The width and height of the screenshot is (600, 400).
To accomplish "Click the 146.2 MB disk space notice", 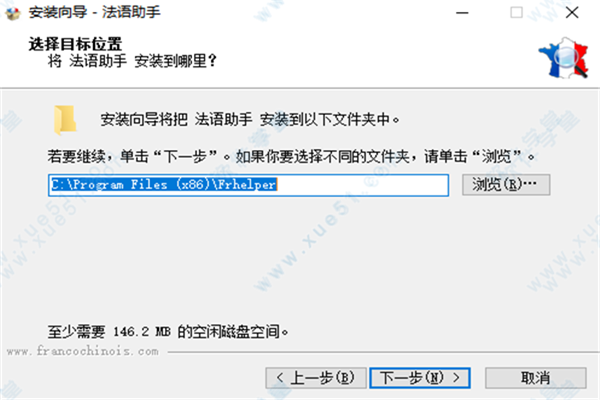I will click(168, 331).
